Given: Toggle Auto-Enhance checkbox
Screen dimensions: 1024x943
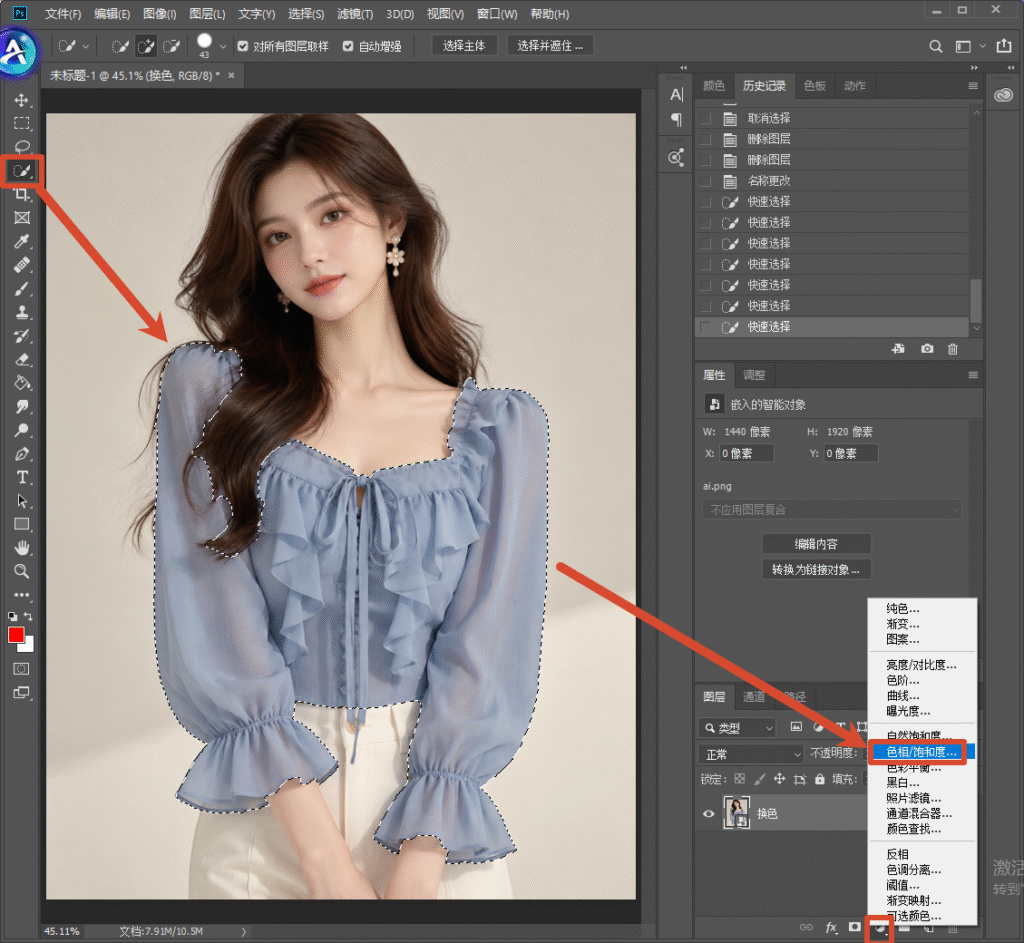Looking at the screenshot, I should [348, 46].
